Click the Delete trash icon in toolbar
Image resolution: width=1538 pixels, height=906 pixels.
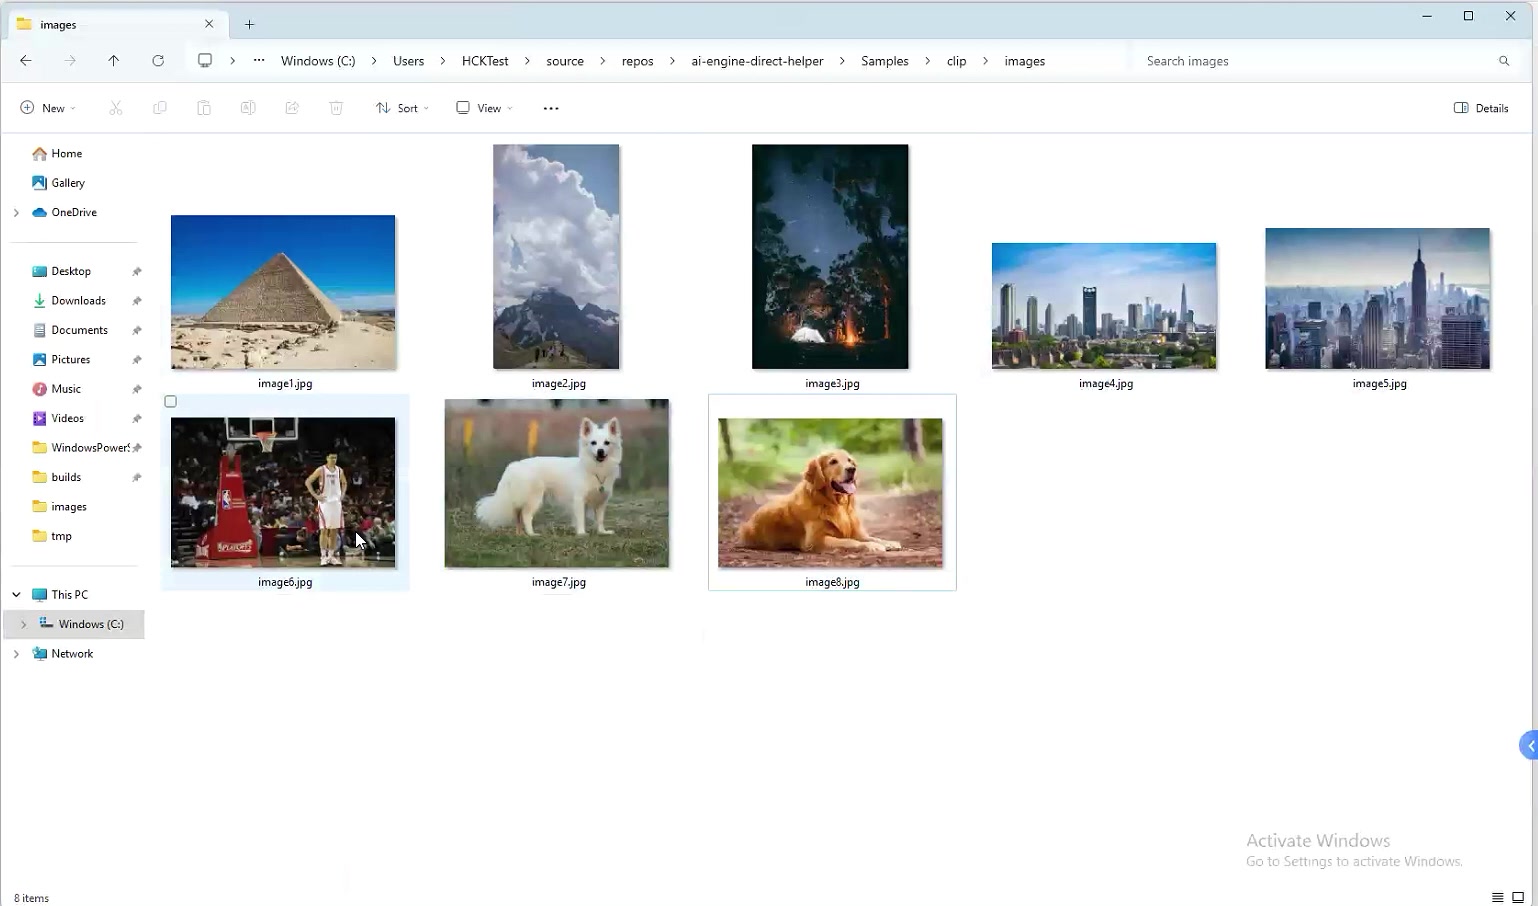coord(336,108)
